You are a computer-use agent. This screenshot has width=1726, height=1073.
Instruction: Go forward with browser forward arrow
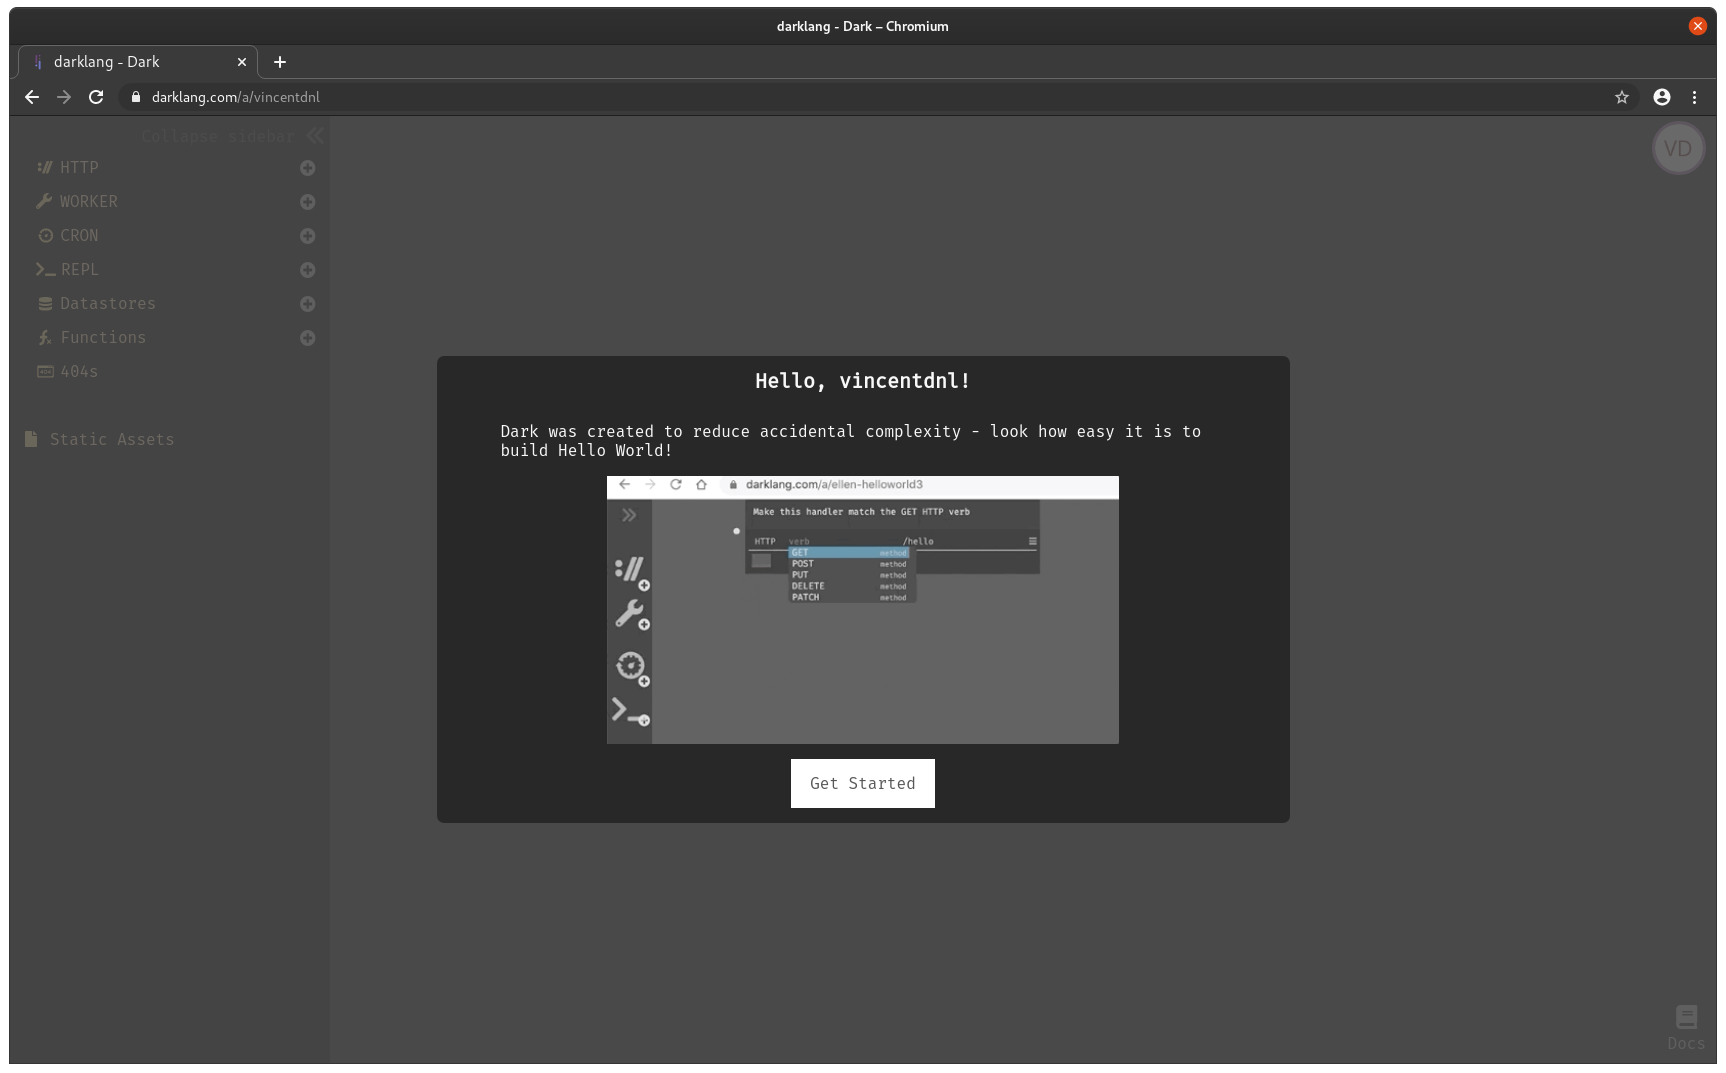[x=64, y=97]
